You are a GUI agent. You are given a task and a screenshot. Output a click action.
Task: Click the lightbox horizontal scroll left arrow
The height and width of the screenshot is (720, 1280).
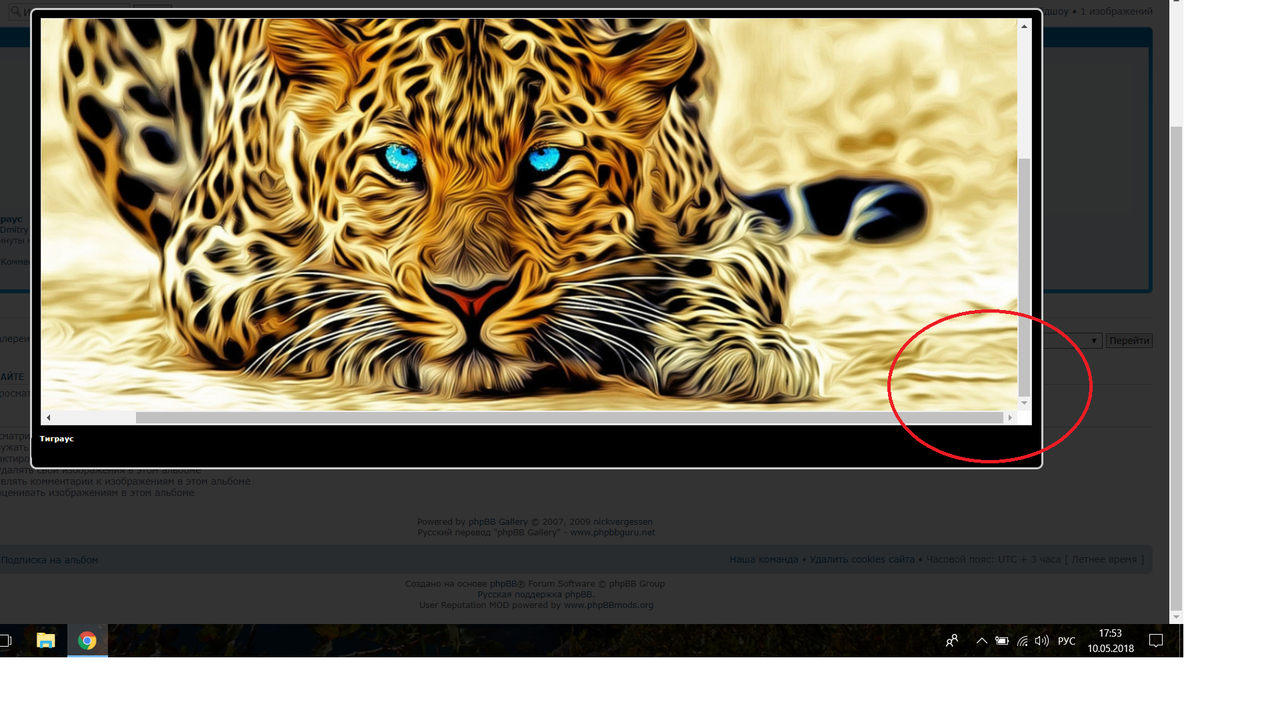click(48, 417)
